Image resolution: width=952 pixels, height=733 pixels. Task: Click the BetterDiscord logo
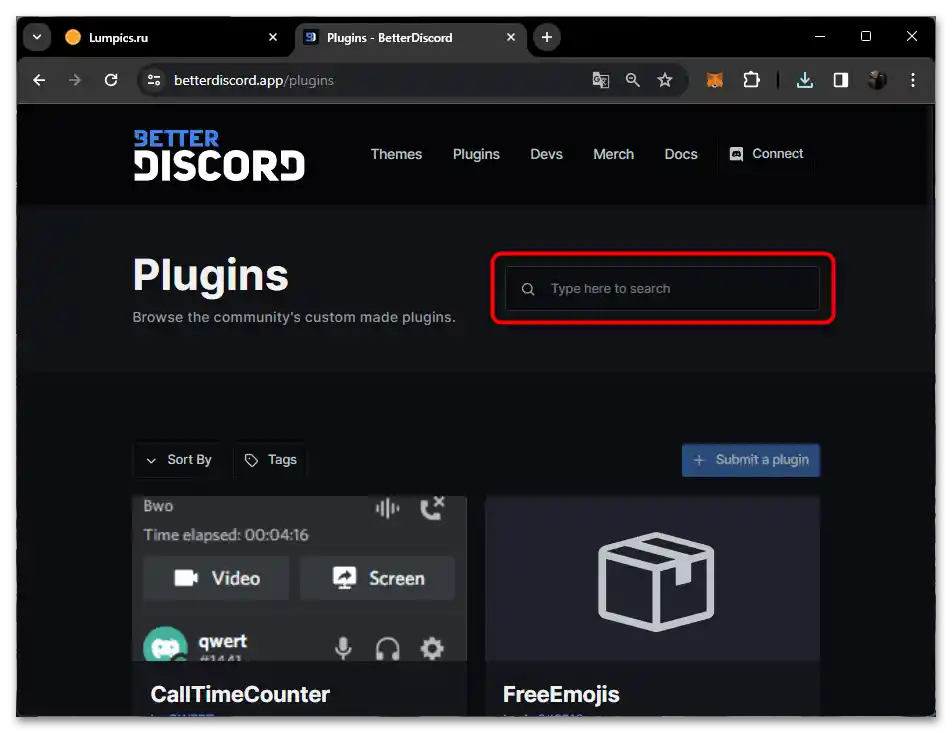219,155
